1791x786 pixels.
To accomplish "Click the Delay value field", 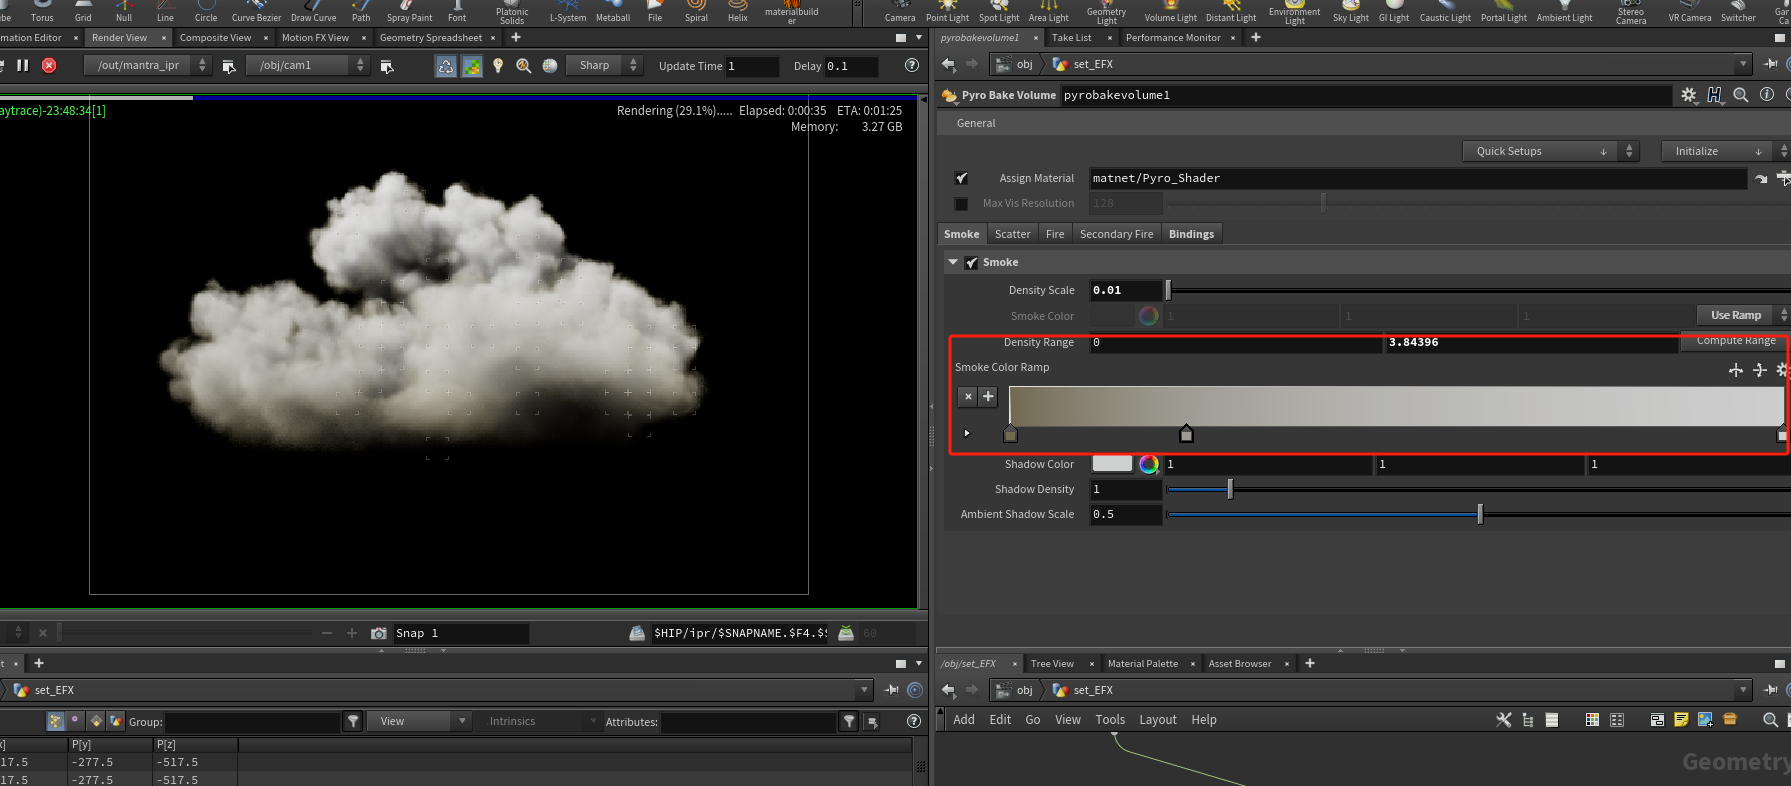I will click(x=851, y=66).
